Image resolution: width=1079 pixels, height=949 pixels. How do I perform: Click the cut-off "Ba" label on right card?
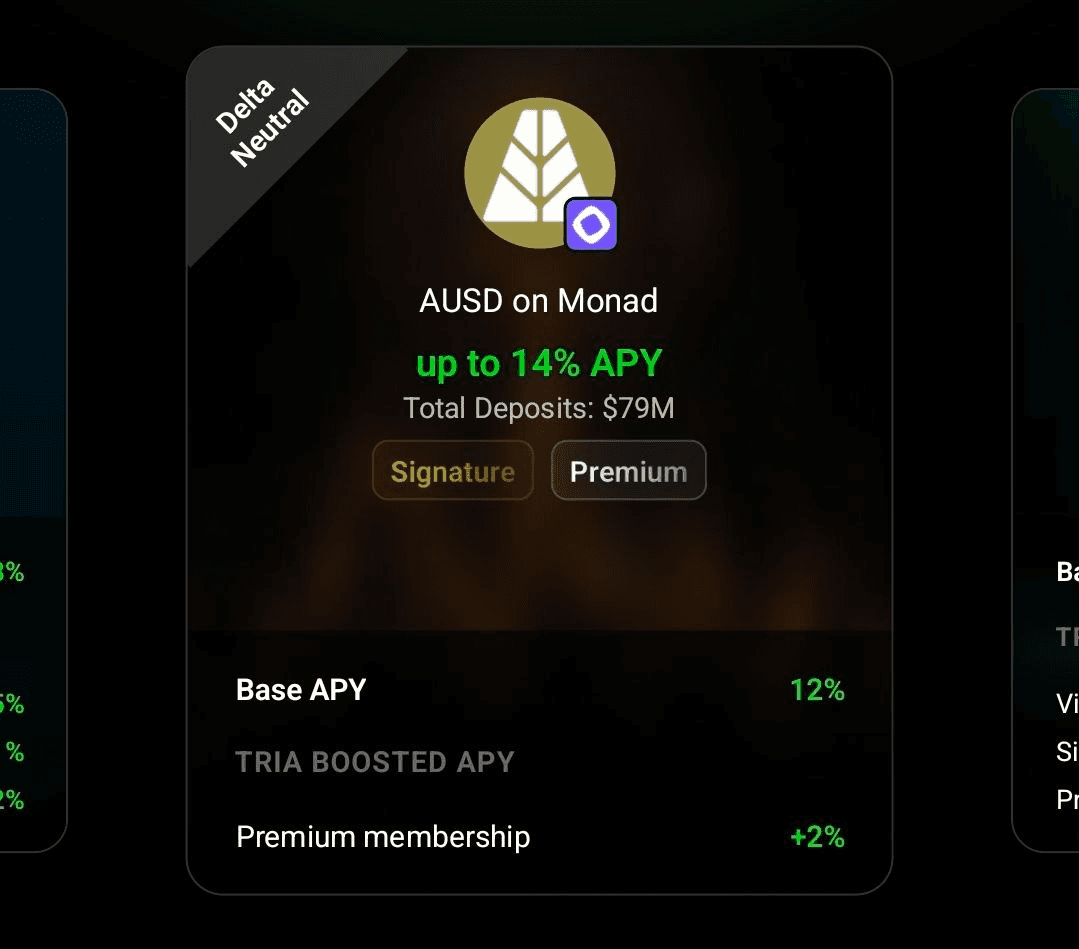point(1067,572)
